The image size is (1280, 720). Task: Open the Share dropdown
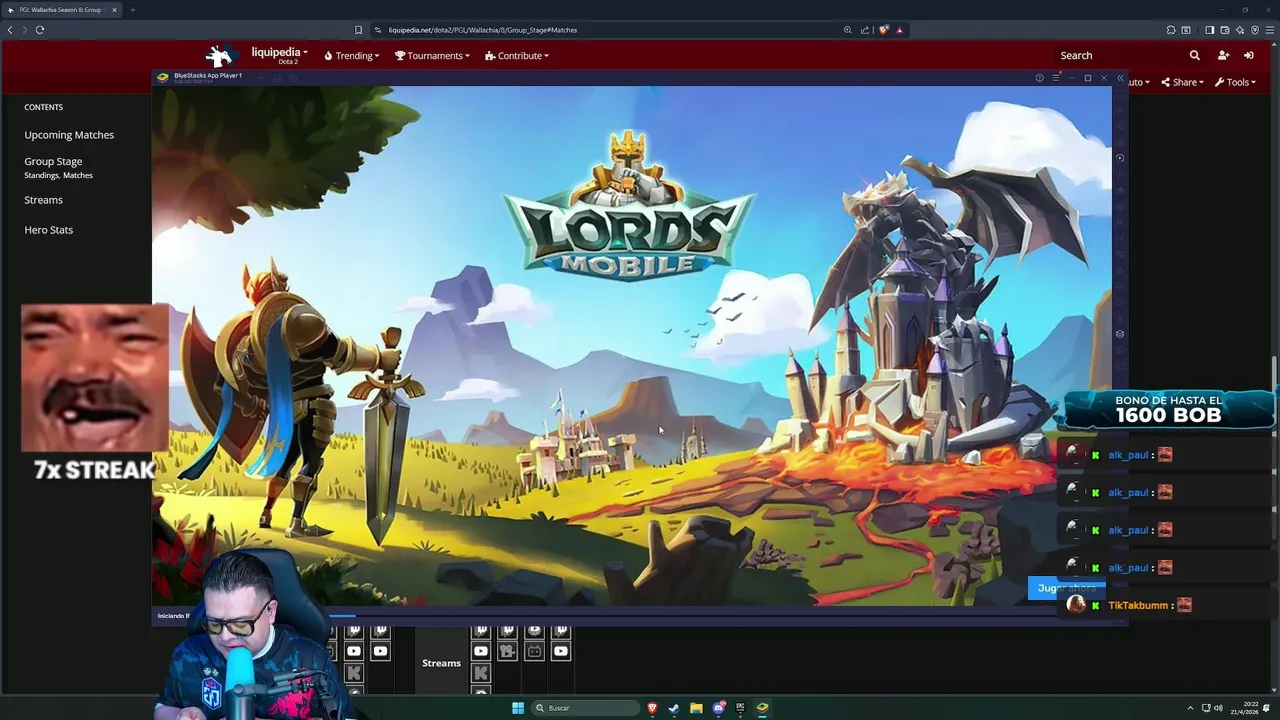[1182, 82]
